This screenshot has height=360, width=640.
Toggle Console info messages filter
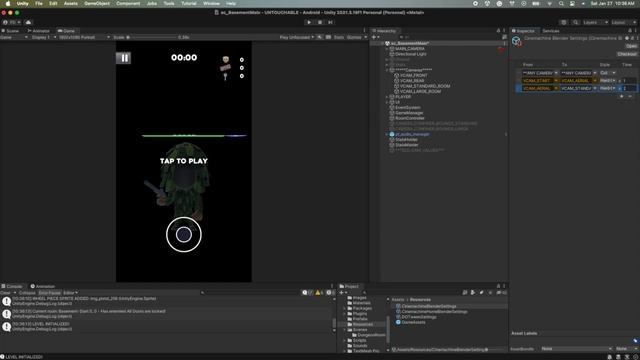click(x=307, y=293)
